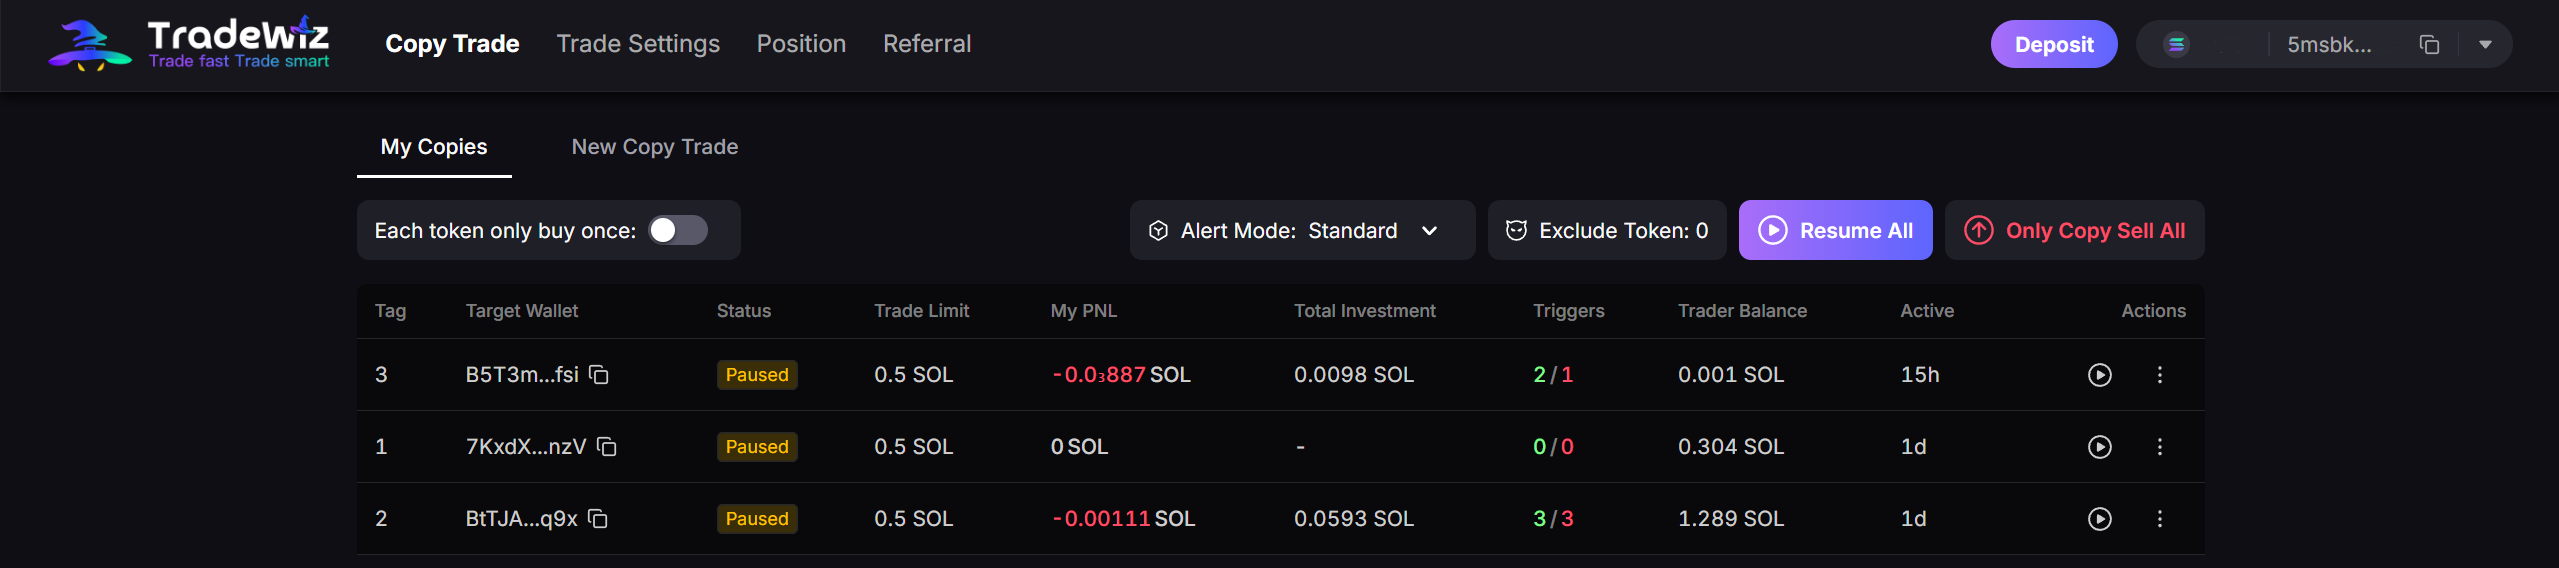Click the TradeWiz logo
Viewport: 2559px width, 568px height.
(189, 45)
